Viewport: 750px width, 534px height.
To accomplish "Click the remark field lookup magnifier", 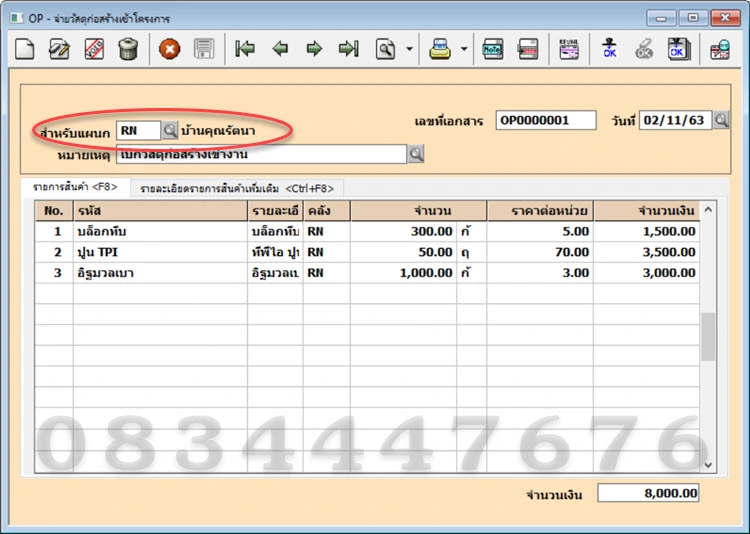I will pyautogui.click(x=416, y=154).
